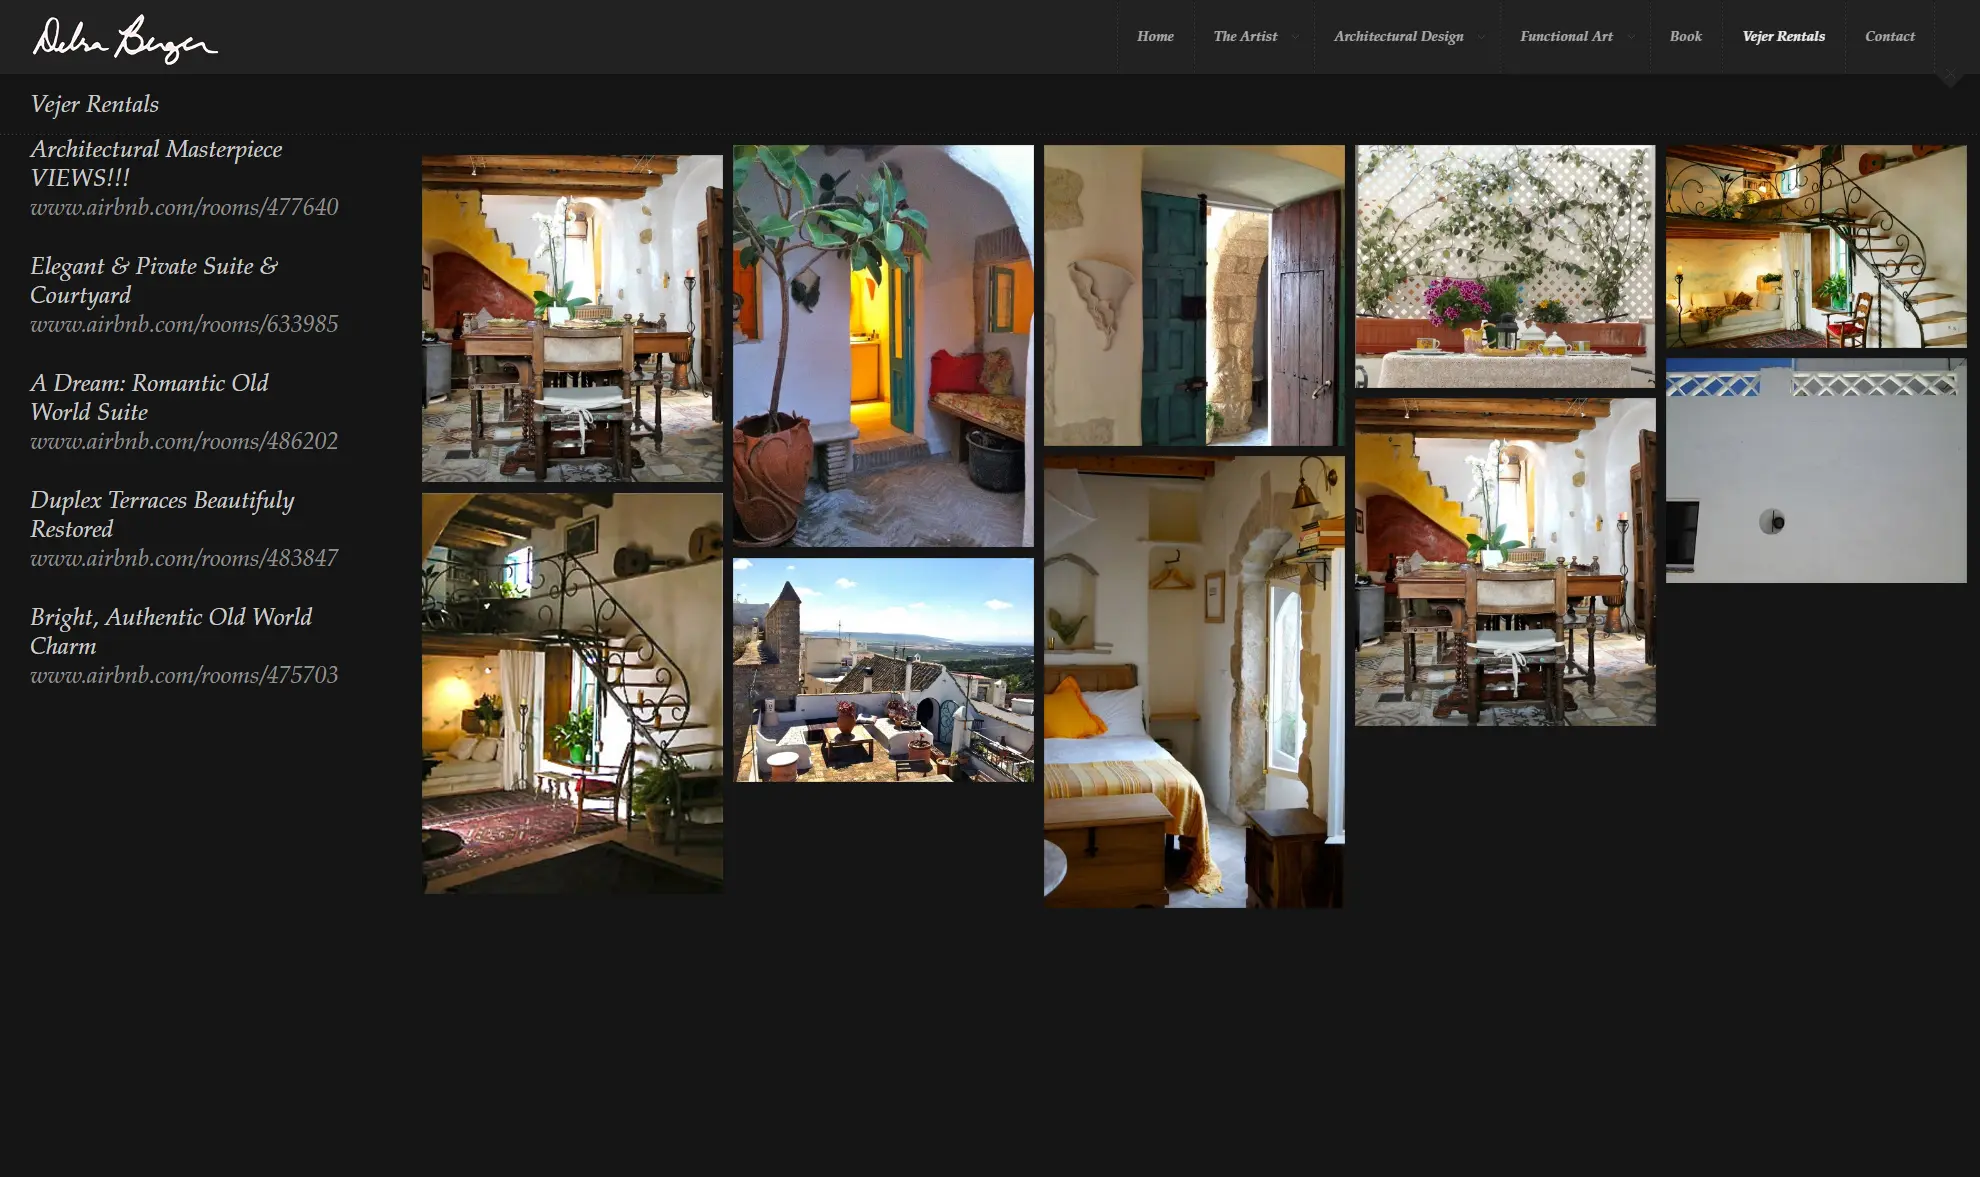Go to the Home menu item

click(x=1155, y=36)
